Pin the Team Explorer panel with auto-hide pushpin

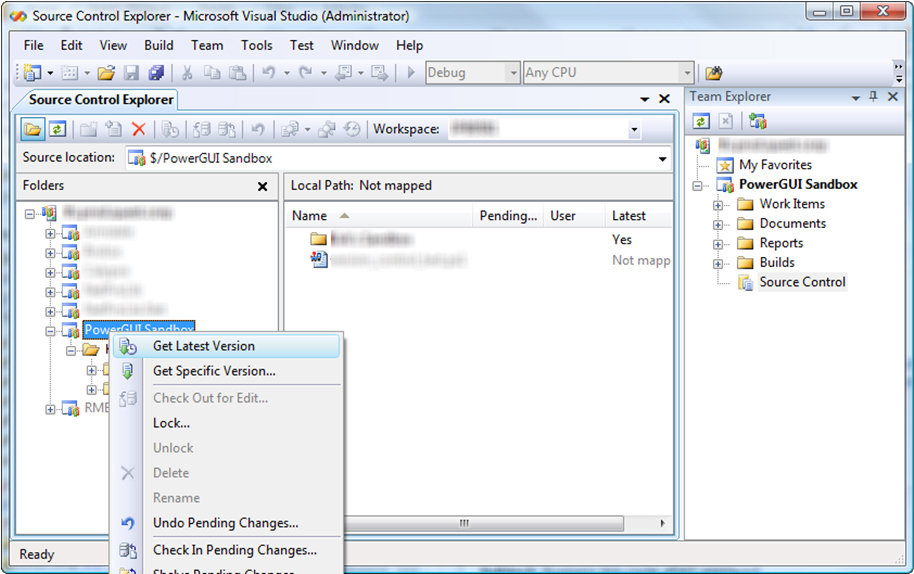tap(873, 97)
